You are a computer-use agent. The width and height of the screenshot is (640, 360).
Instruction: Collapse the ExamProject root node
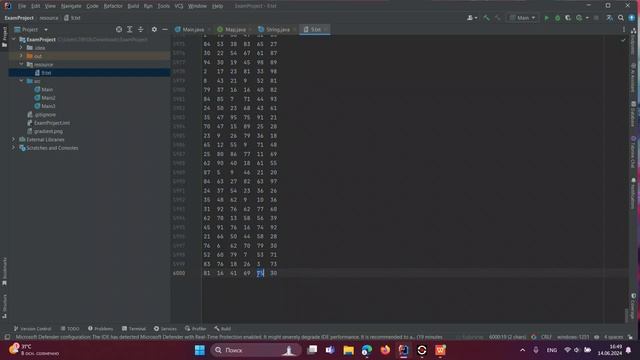pos(14,39)
